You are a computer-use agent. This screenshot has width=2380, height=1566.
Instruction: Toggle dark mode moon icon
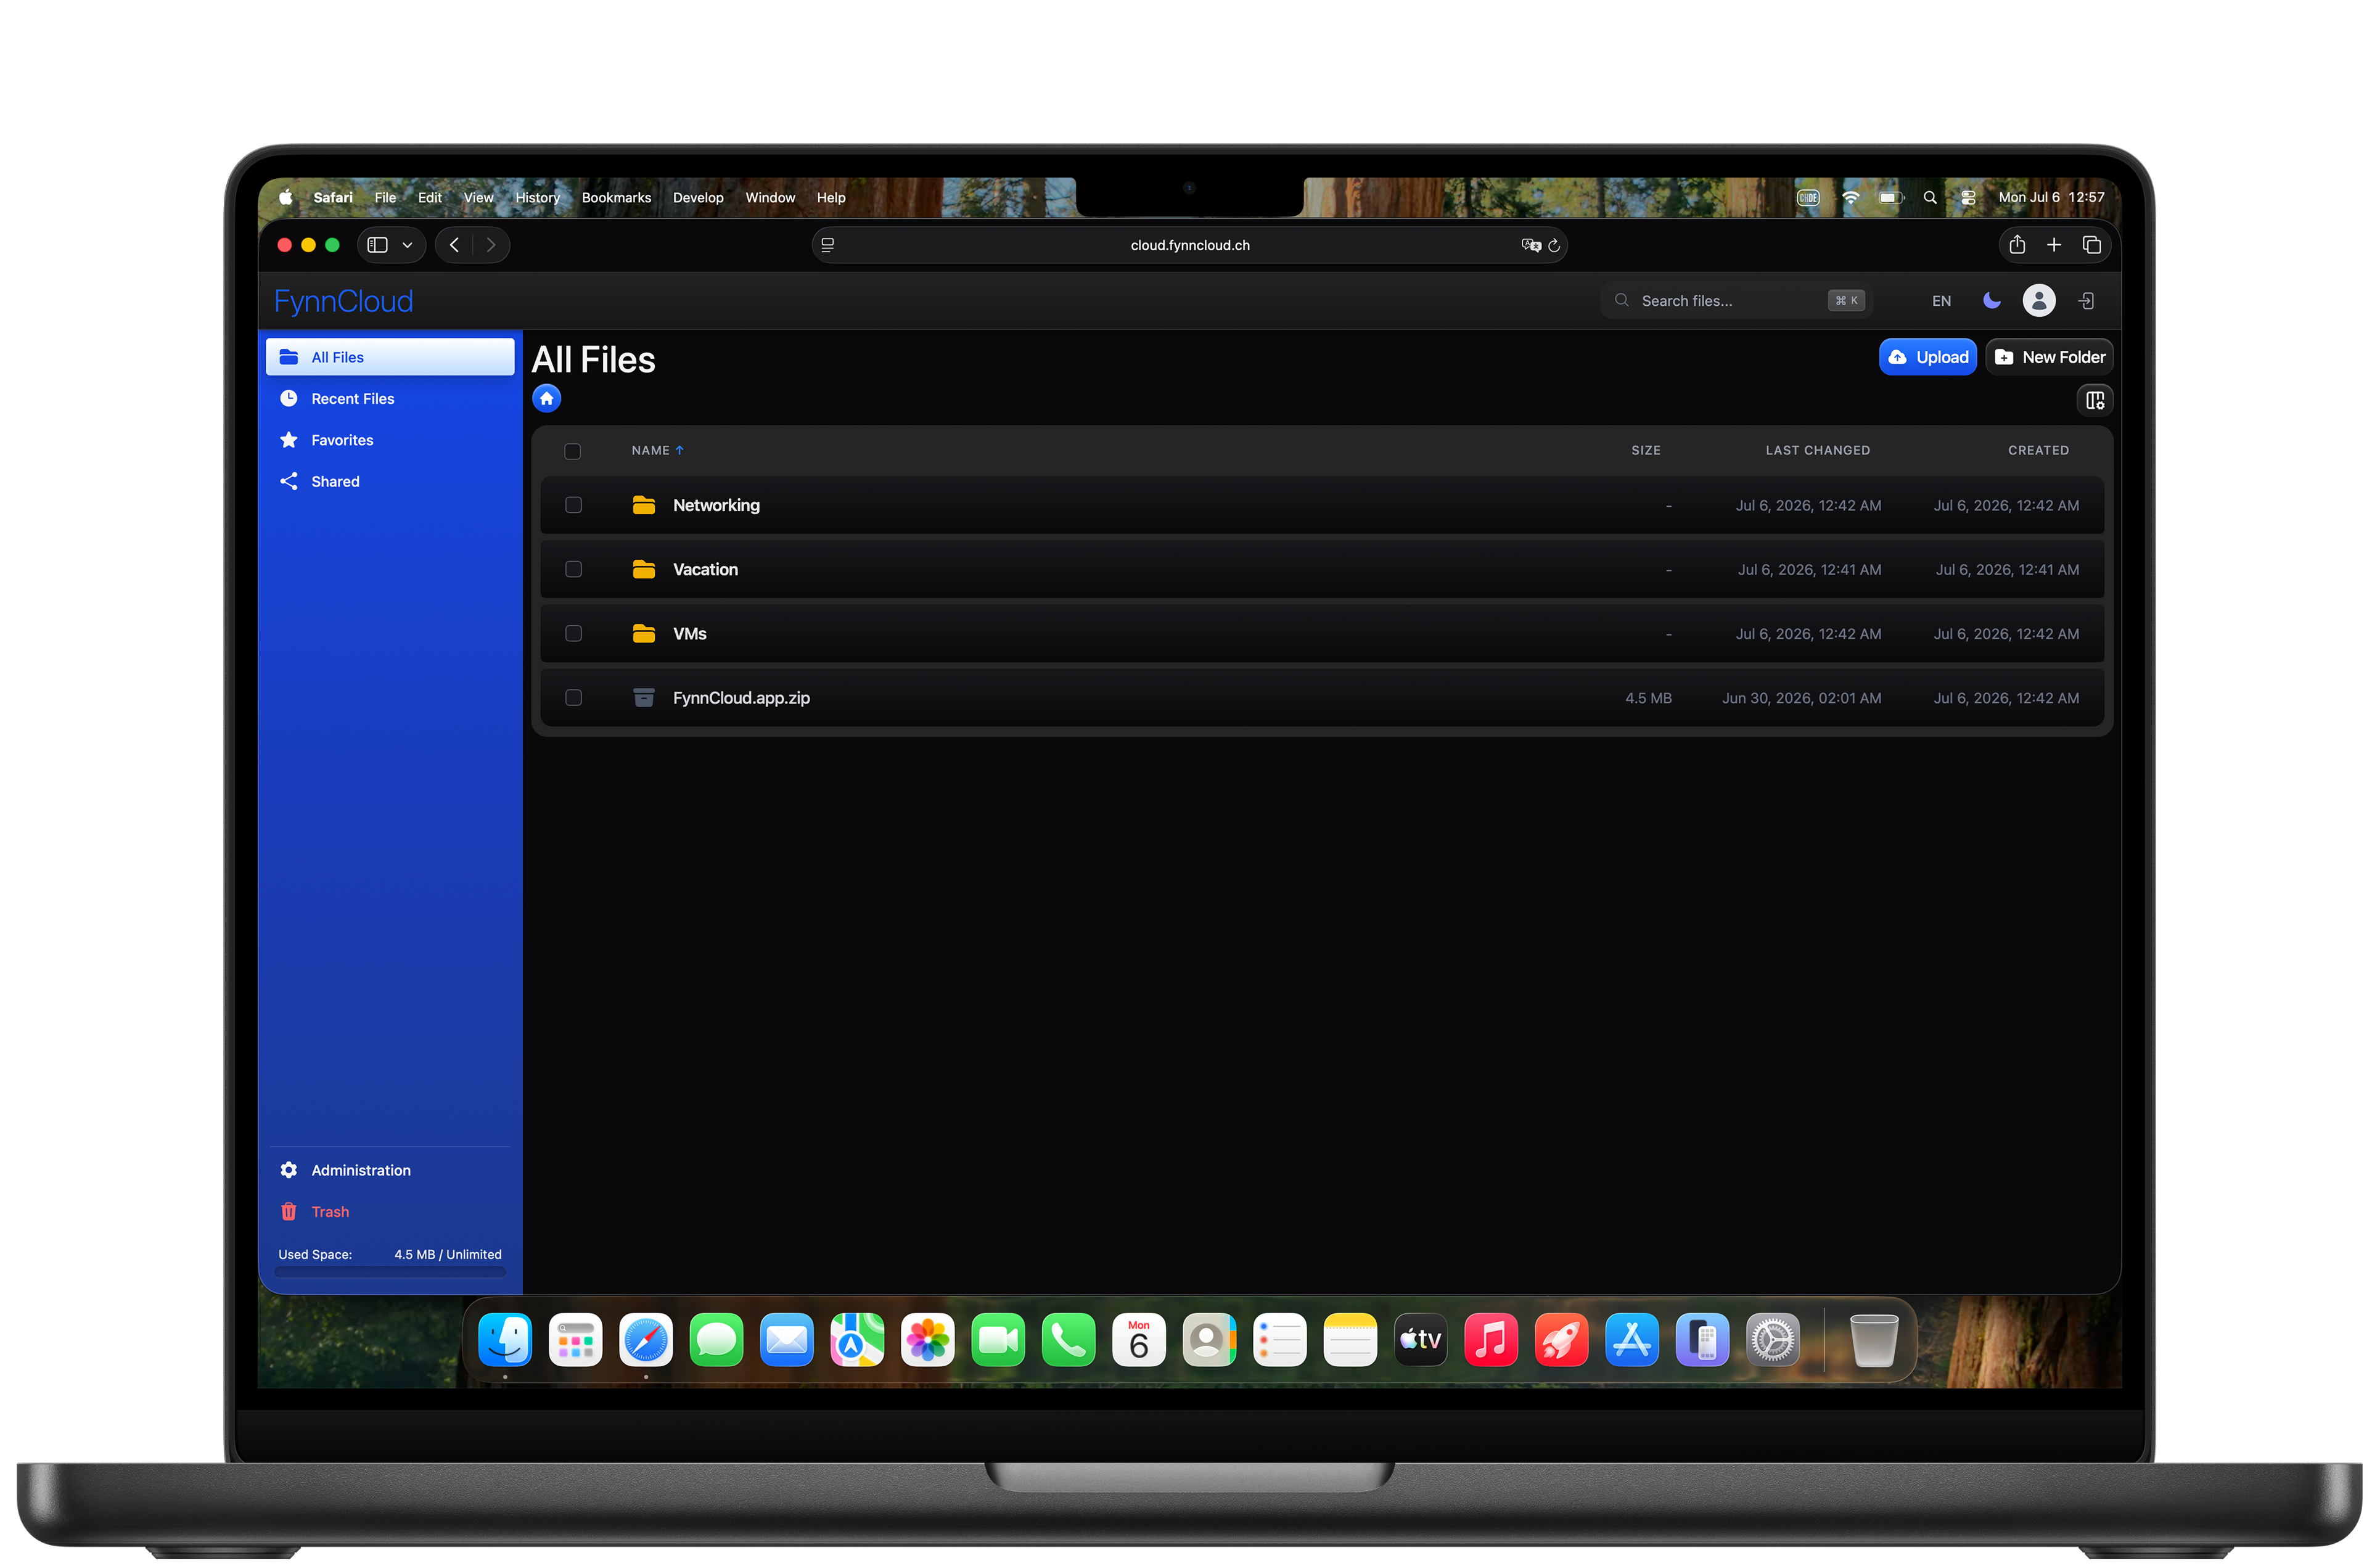tap(1991, 300)
